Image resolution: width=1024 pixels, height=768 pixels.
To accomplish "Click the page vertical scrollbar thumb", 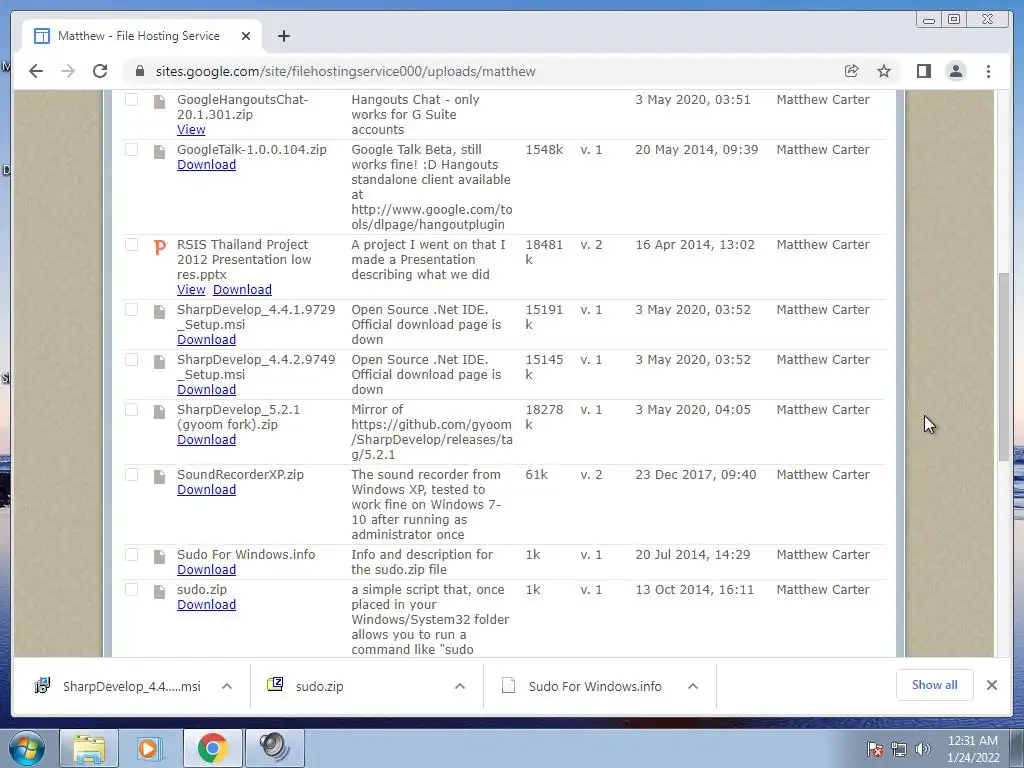I will pyautogui.click(x=1004, y=367).
